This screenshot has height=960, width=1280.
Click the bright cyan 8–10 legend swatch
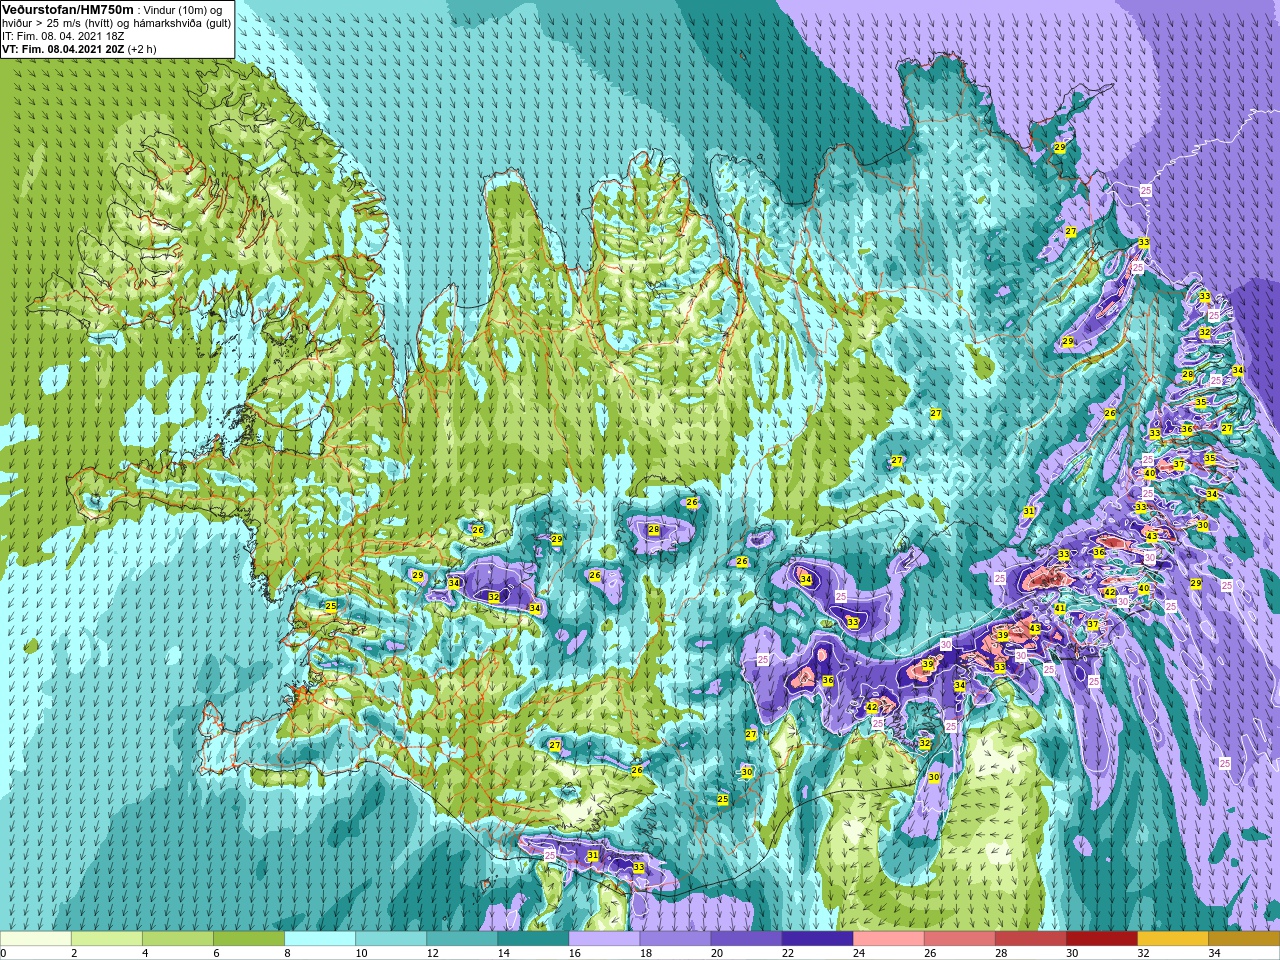(320, 939)
